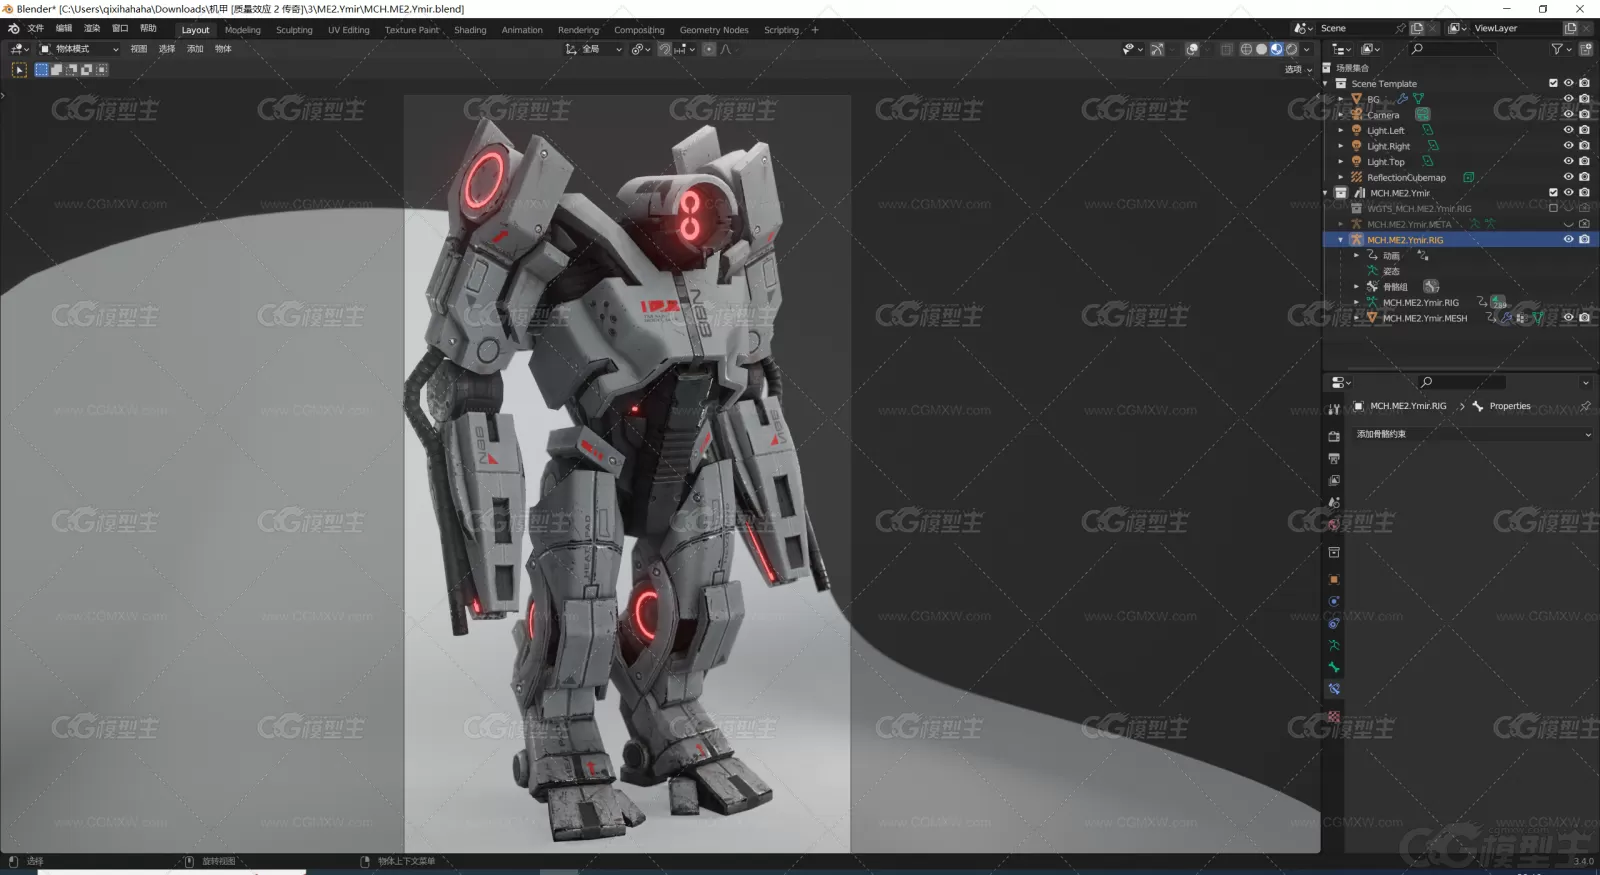Open the Bone properties tab
This screenshot has height=875, width=1600.
pos(1334,667)
